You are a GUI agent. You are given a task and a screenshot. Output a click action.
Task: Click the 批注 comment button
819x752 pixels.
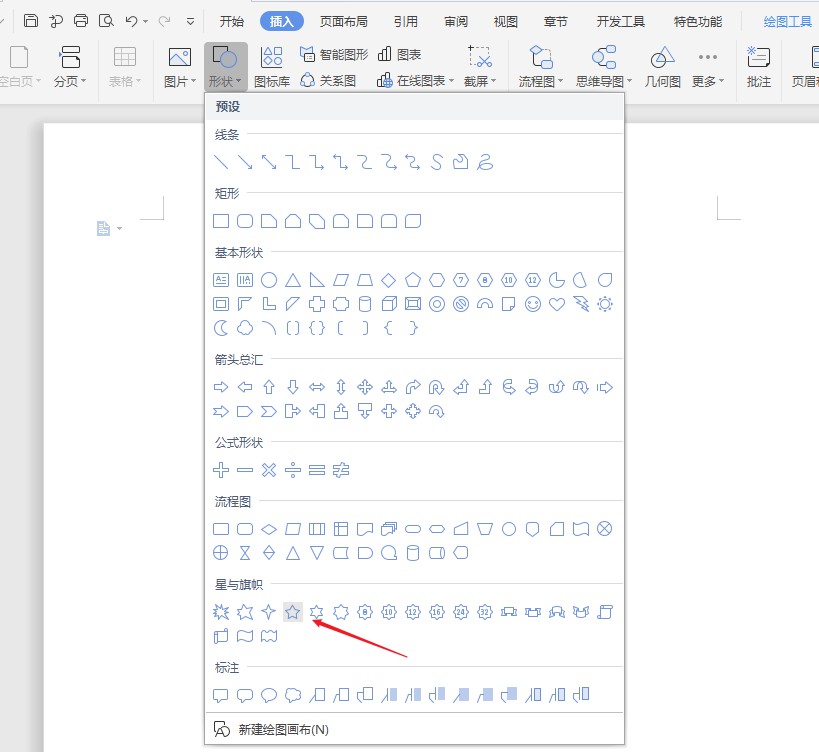click(759, 66)
